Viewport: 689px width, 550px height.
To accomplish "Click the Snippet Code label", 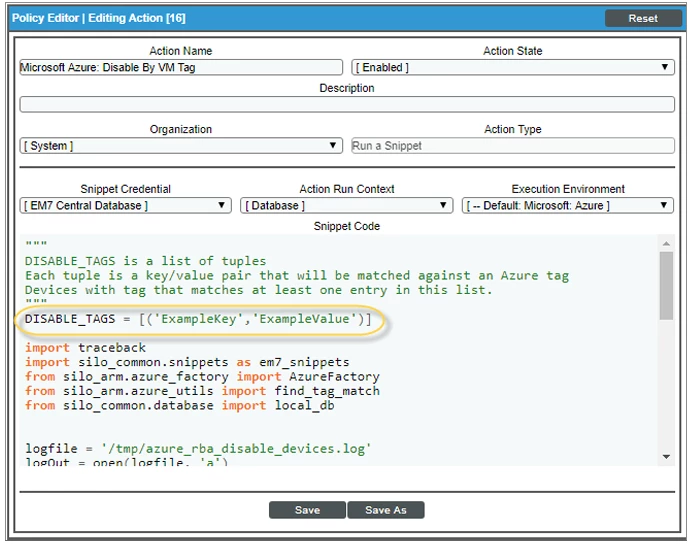I will point(347,226).
